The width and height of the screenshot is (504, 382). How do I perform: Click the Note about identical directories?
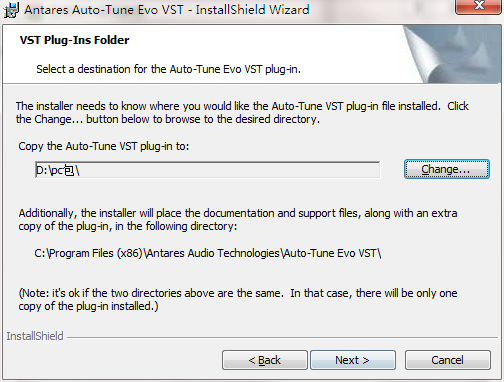coord(238,300)
